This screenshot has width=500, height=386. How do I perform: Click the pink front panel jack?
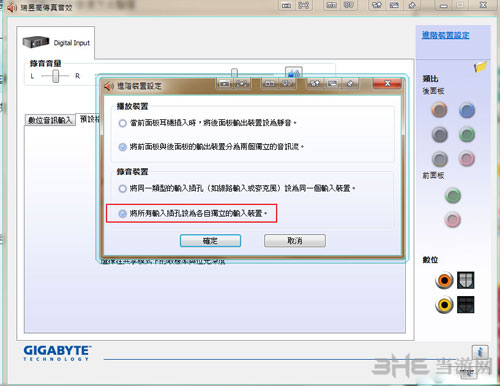pos(453,220)
